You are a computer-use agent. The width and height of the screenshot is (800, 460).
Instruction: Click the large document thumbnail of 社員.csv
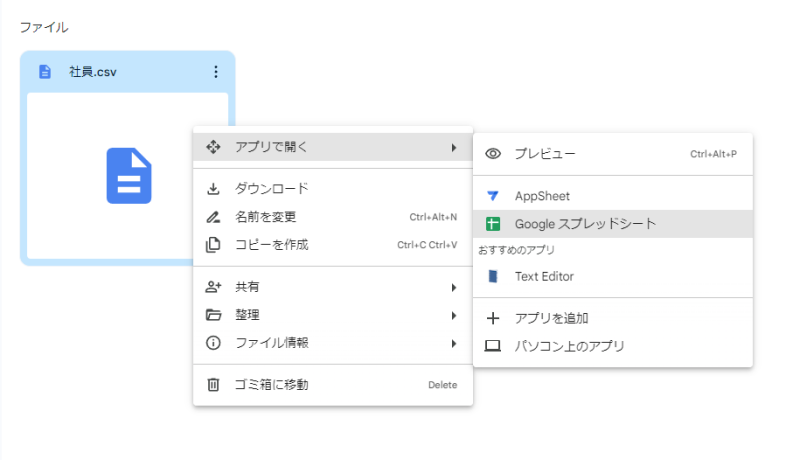(x=129, y=176)
